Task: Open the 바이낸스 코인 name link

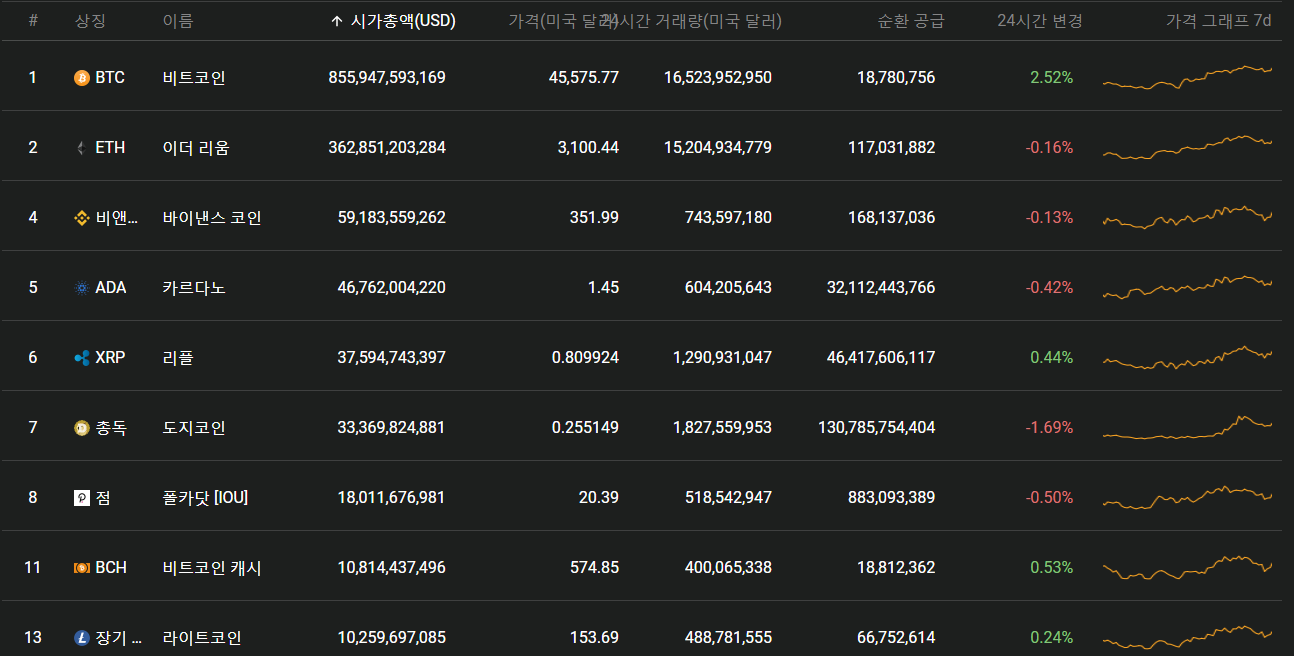Action: [x=212, y=217]
